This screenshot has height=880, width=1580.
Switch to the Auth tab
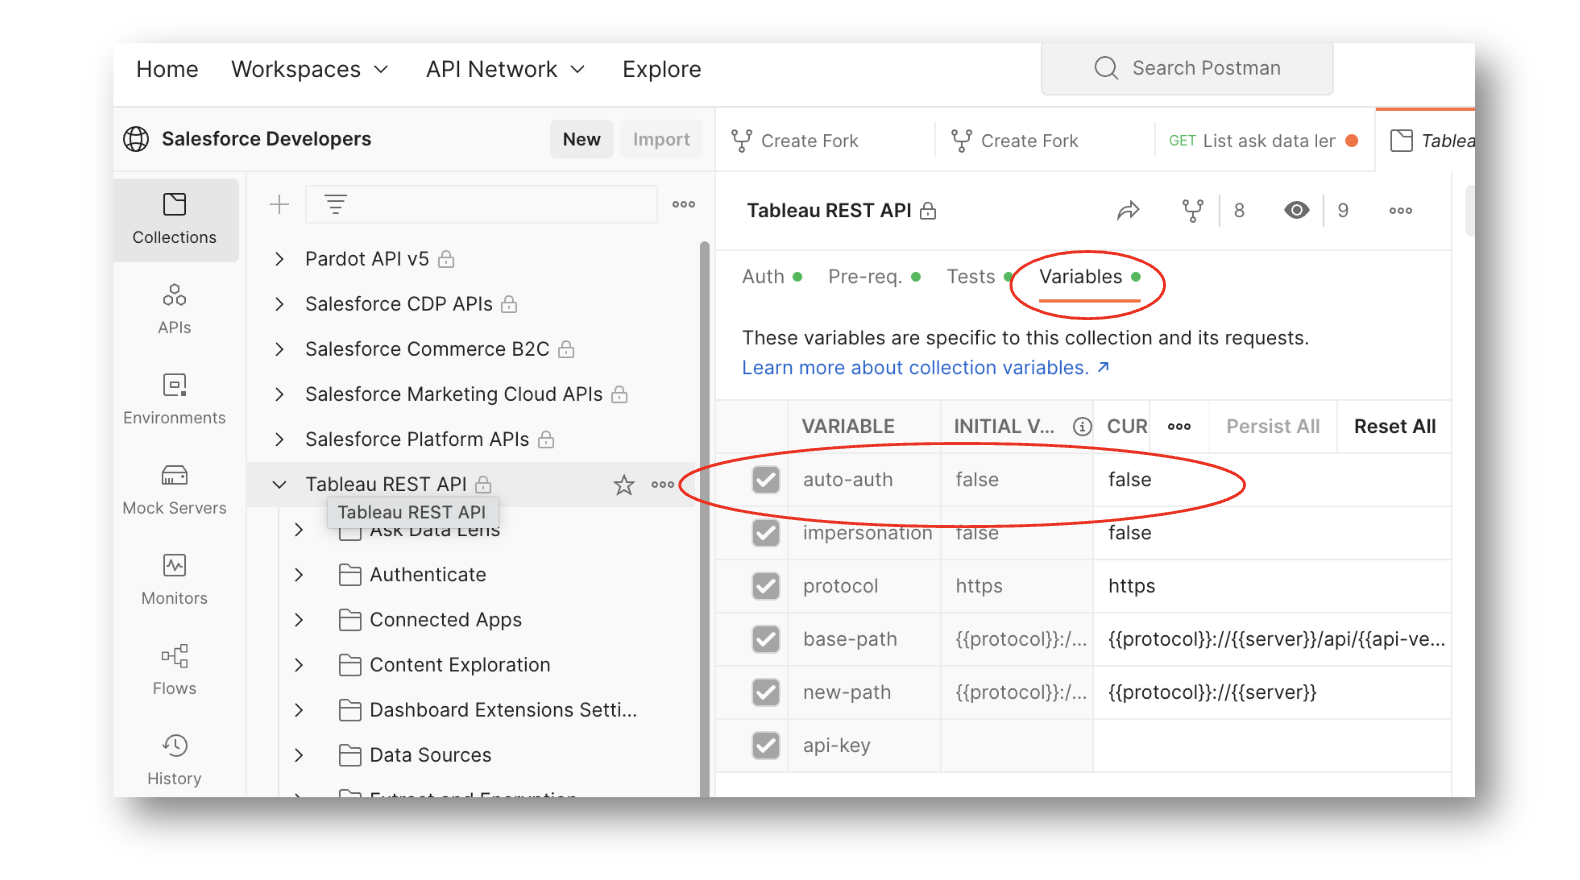click(x=771, y=277)
